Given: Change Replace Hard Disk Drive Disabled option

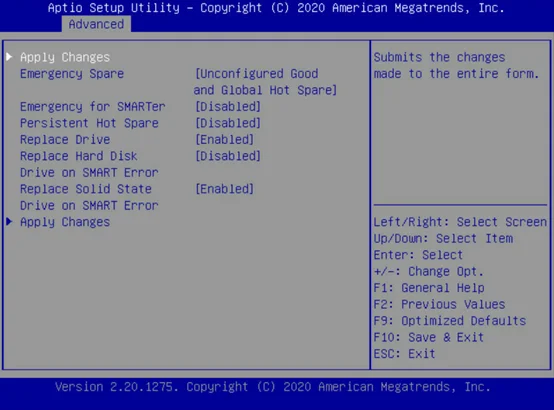Looking at the screenshot, I should tap(228, 156).
